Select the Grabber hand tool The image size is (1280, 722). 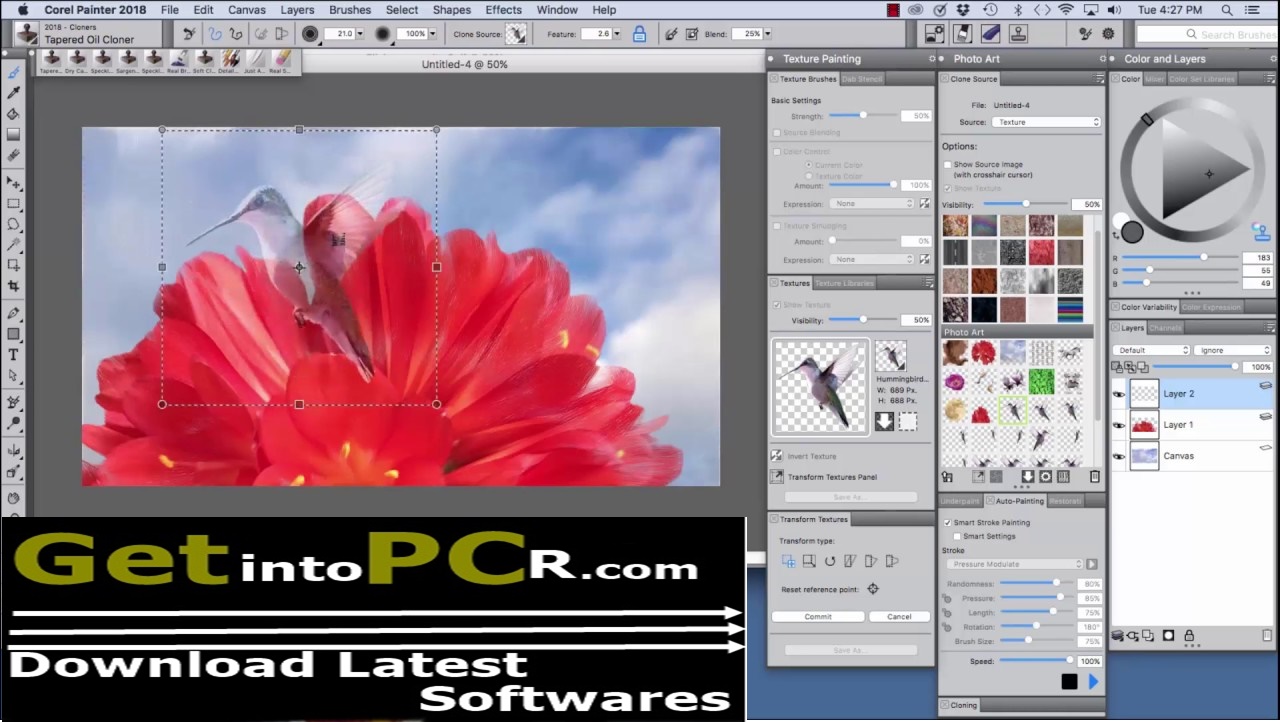(x=13, y=497)
